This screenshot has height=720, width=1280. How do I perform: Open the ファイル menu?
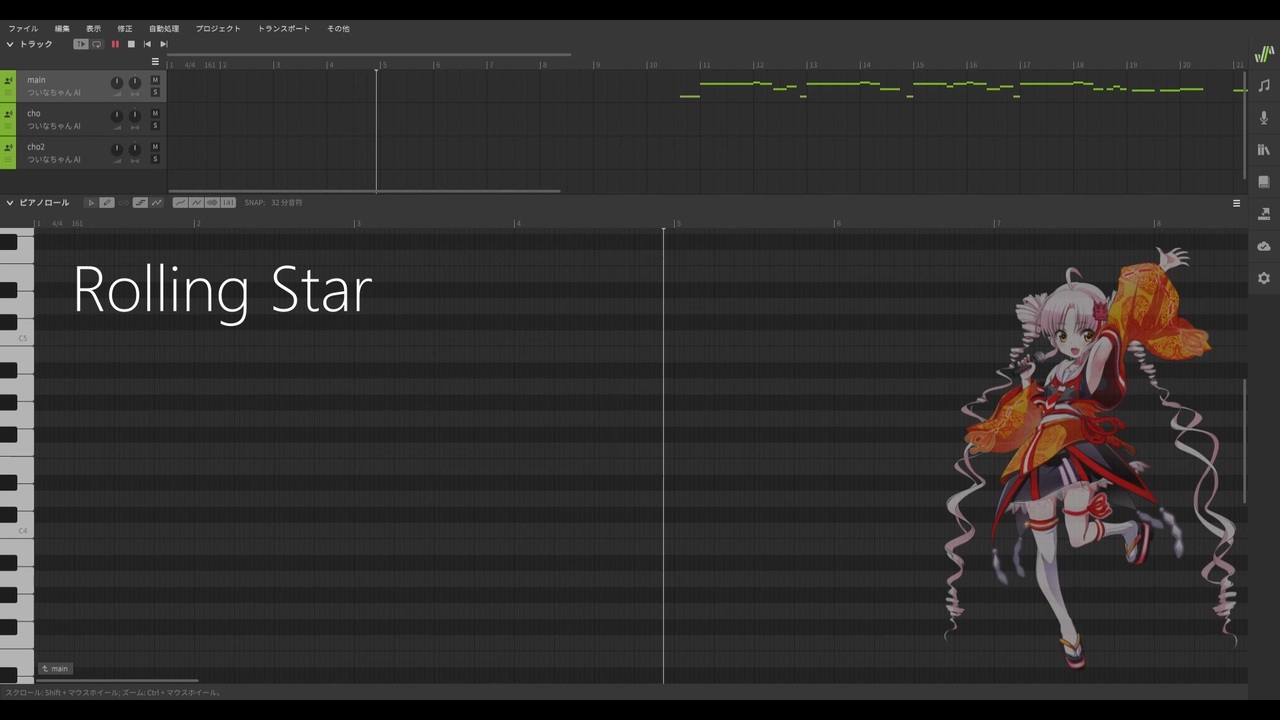pyautogui.click(x=23, y=29)
